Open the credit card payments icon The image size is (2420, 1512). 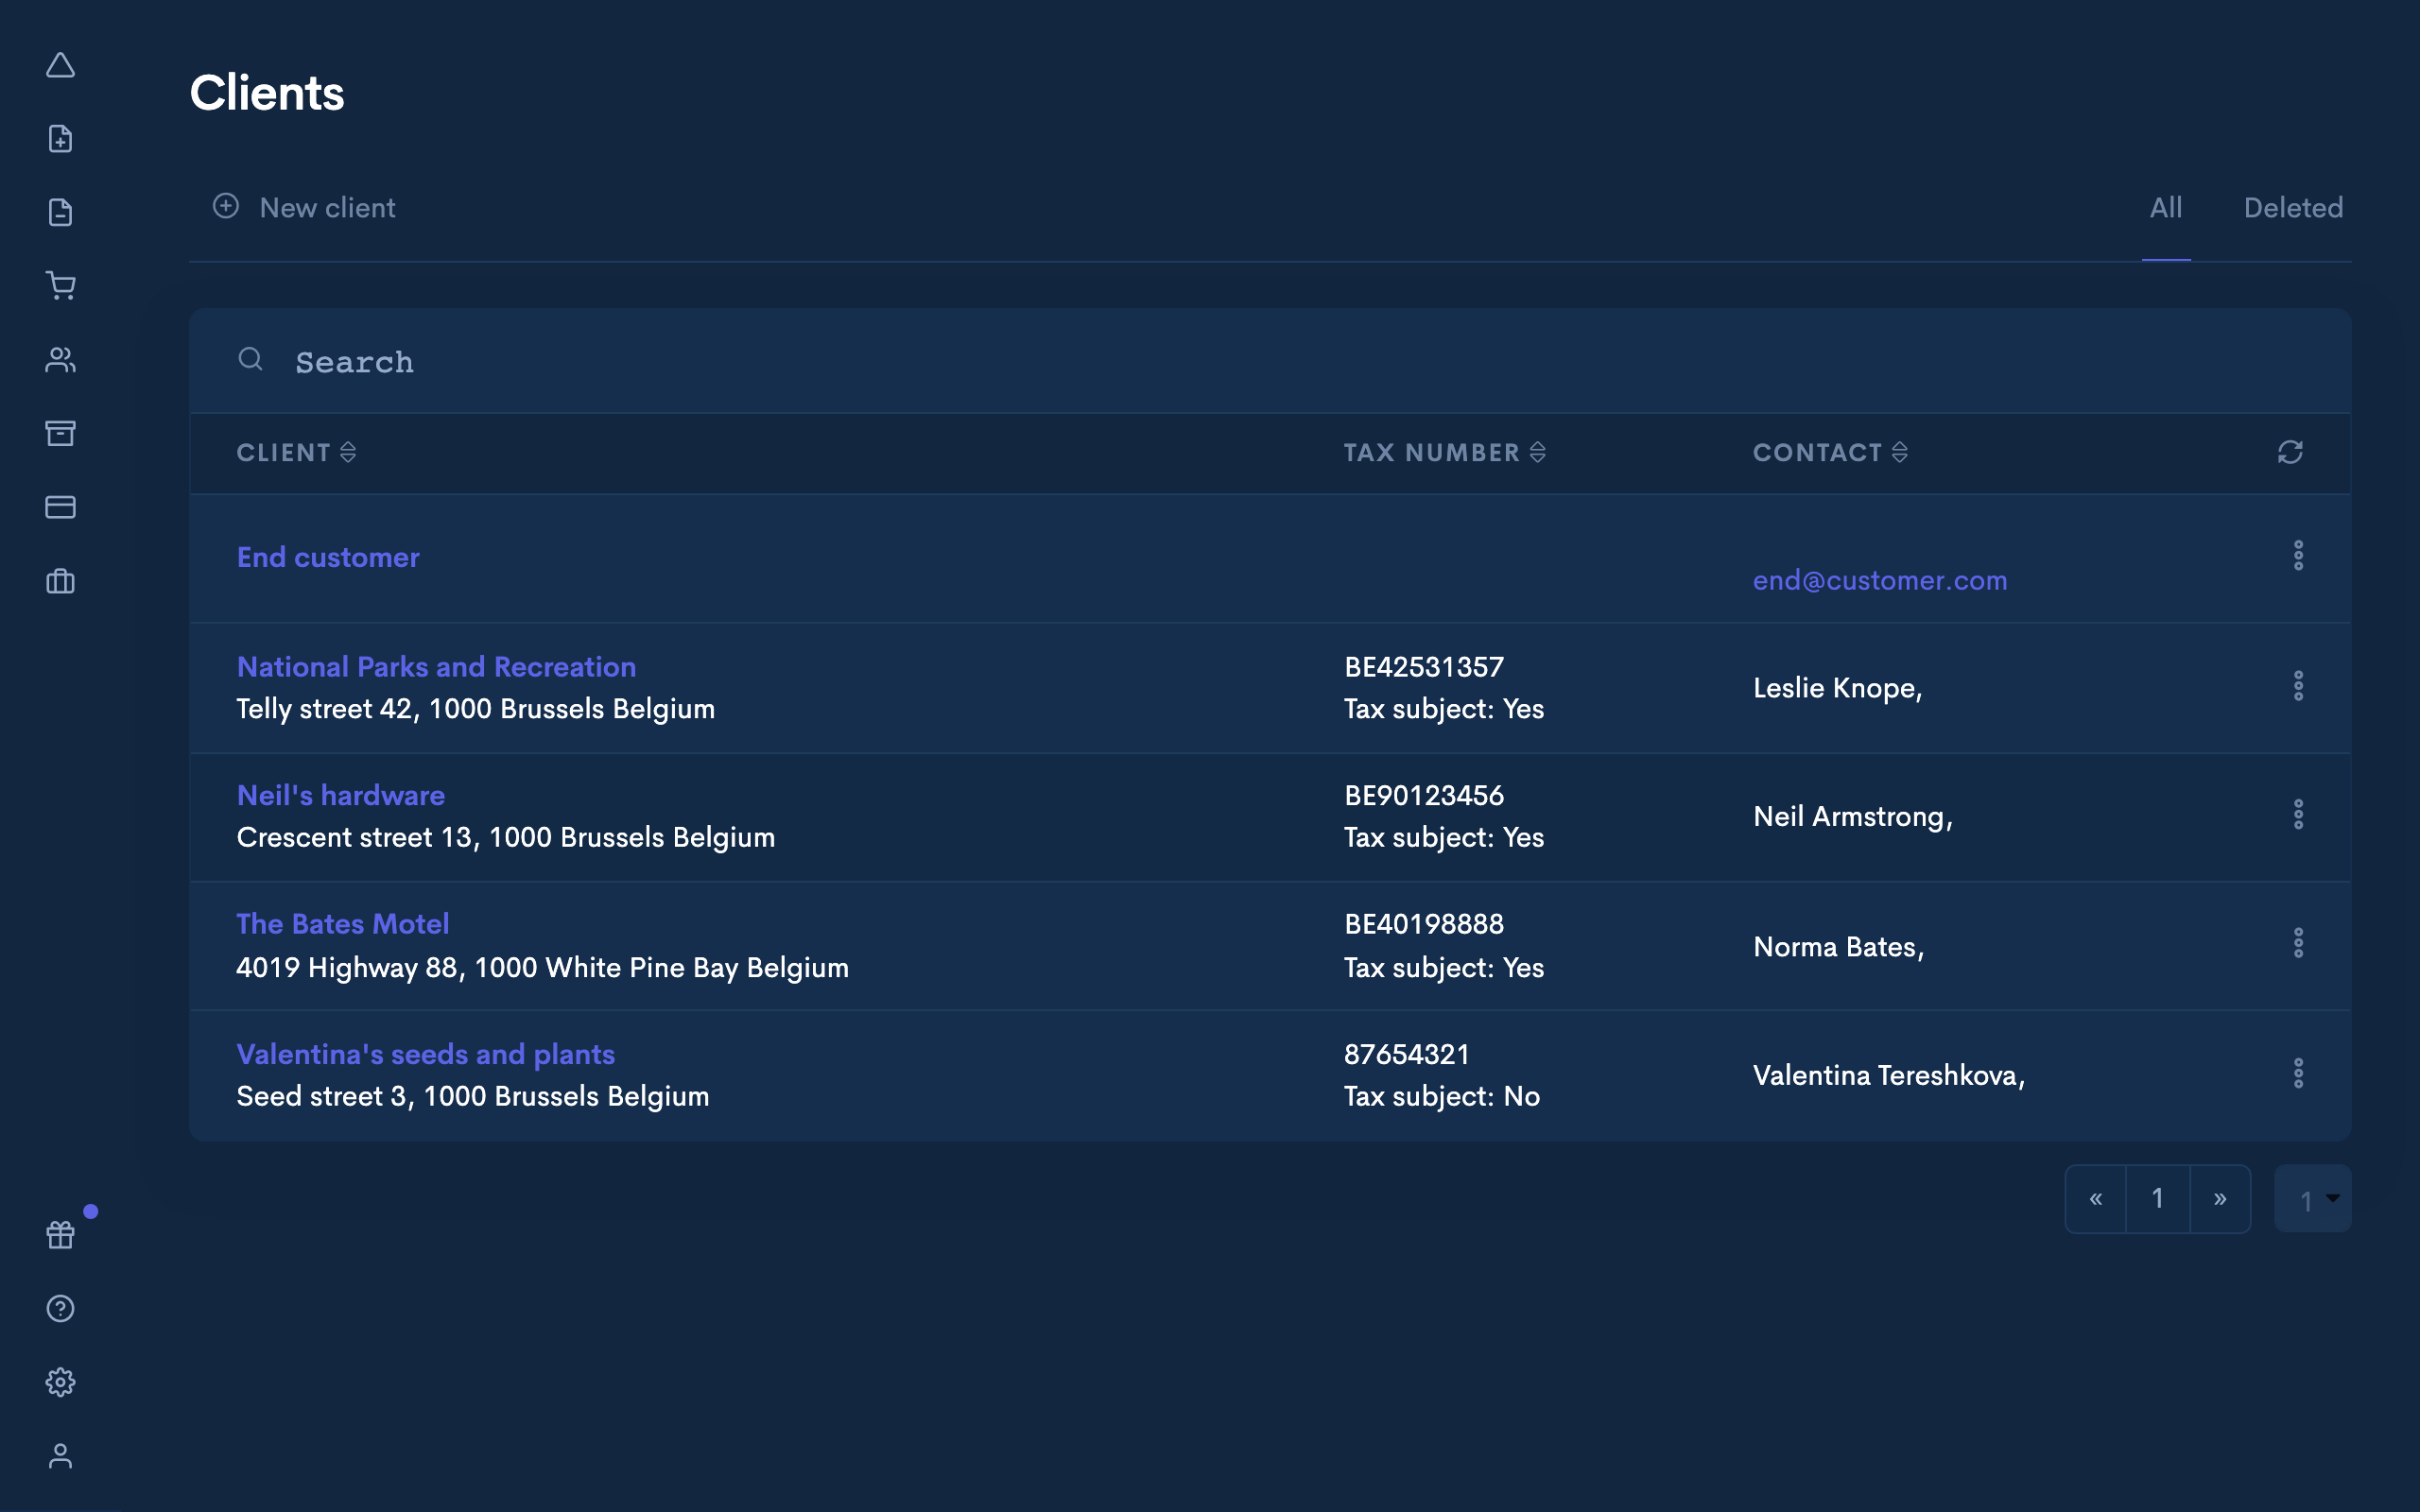pos(60,507)
